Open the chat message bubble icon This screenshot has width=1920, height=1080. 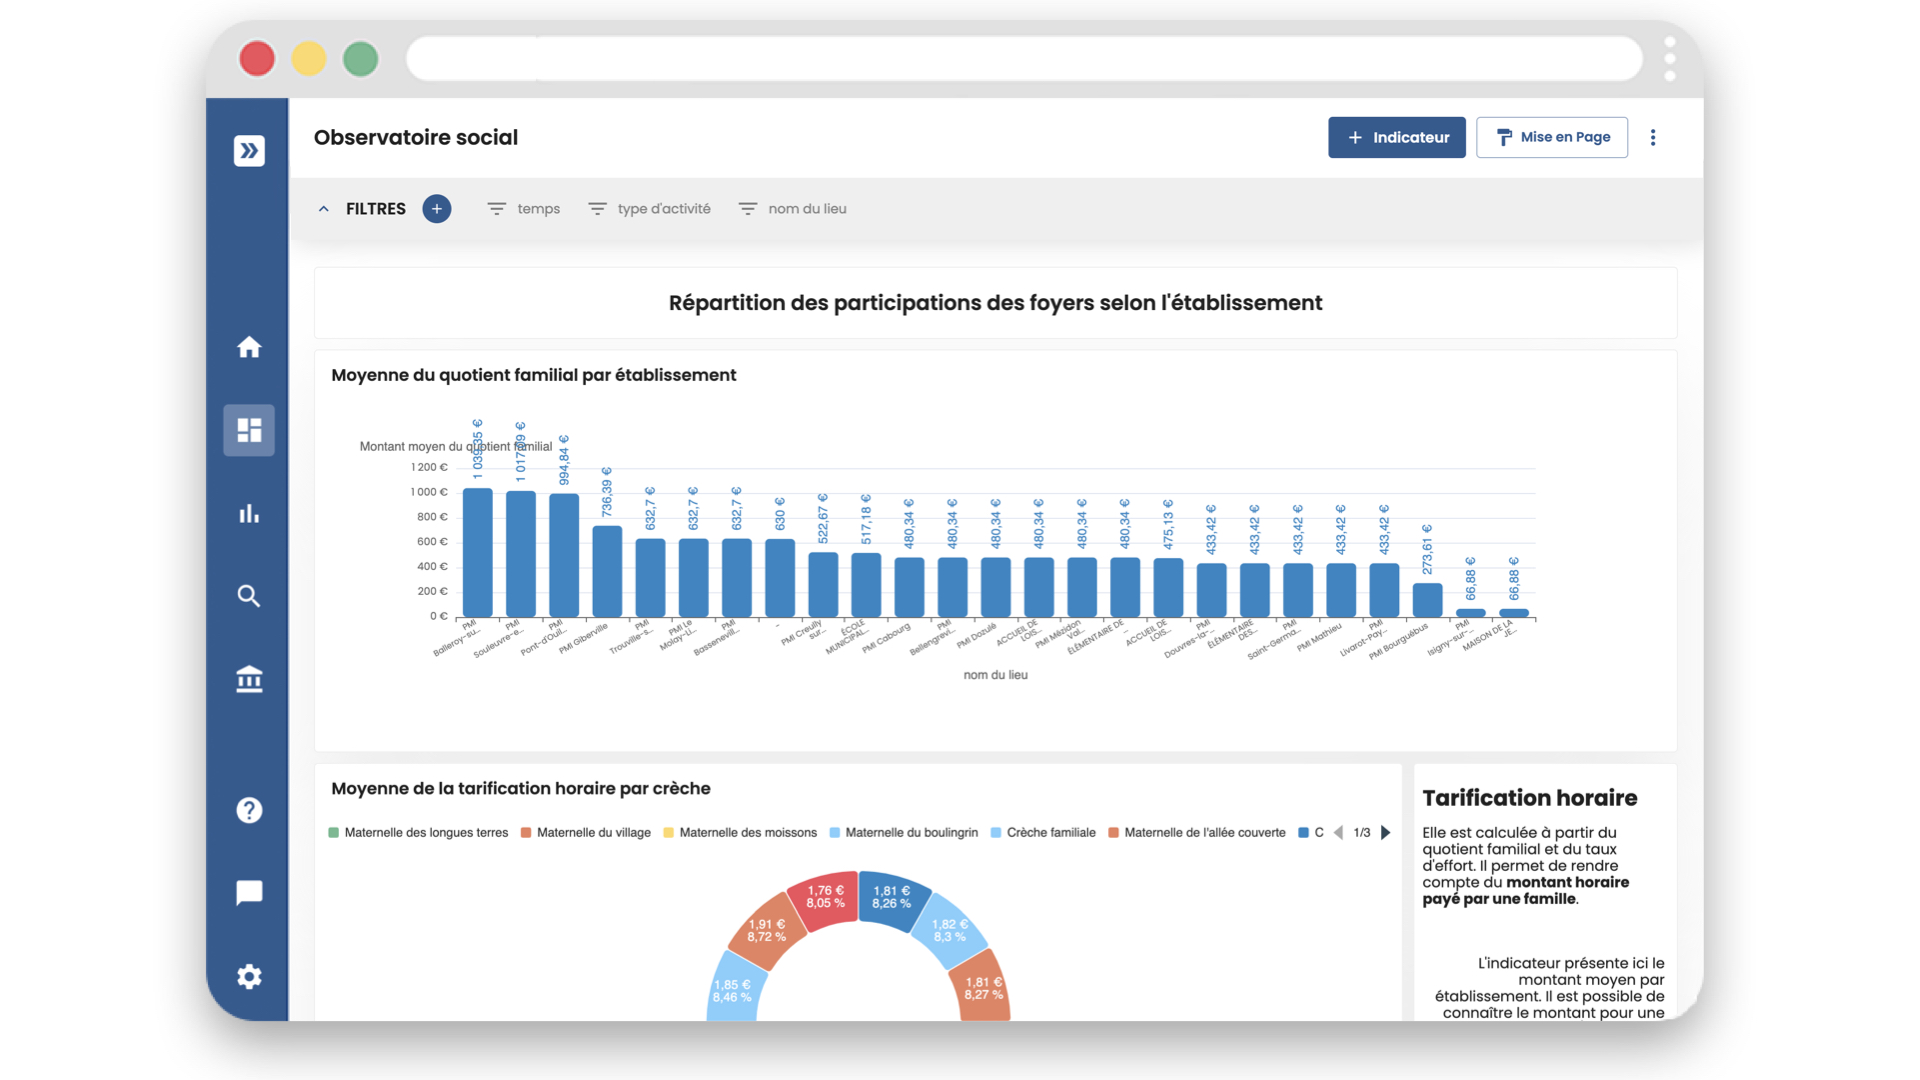point(249,893)
